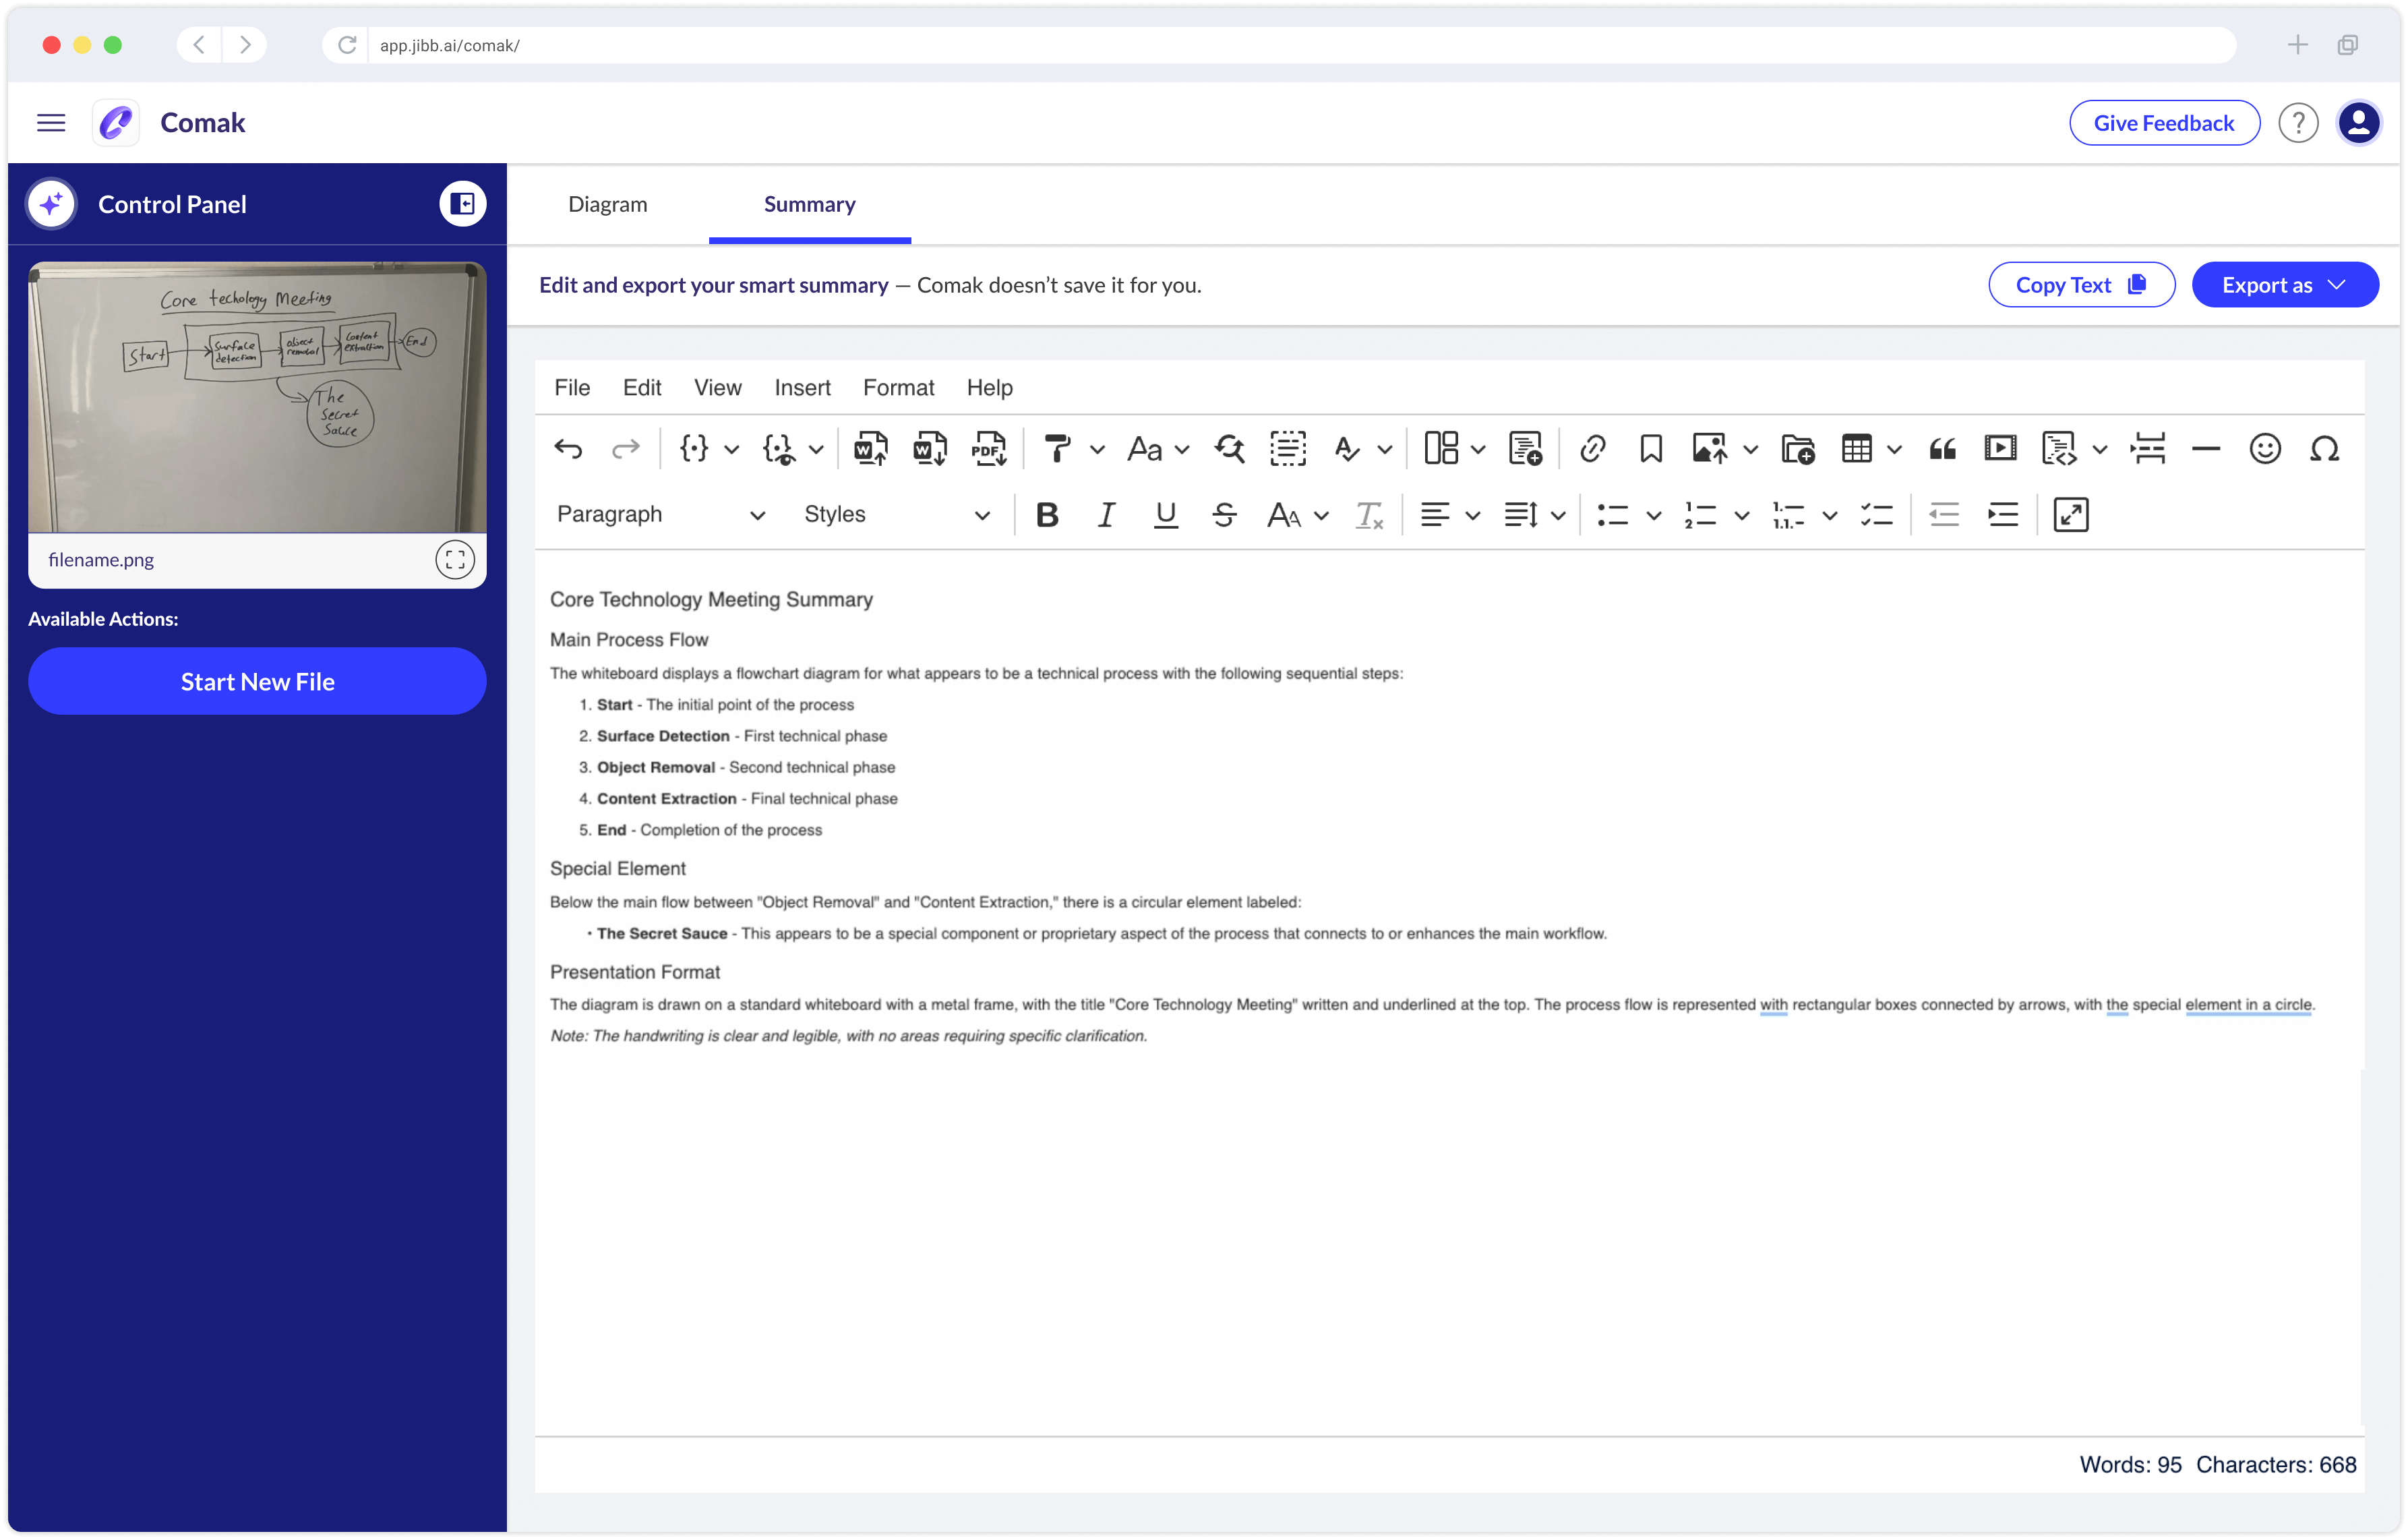This screenshot has width=2408, height=1540.
Task: Click the Bookmark toolbar icon
Action: tap(1650, 449)
